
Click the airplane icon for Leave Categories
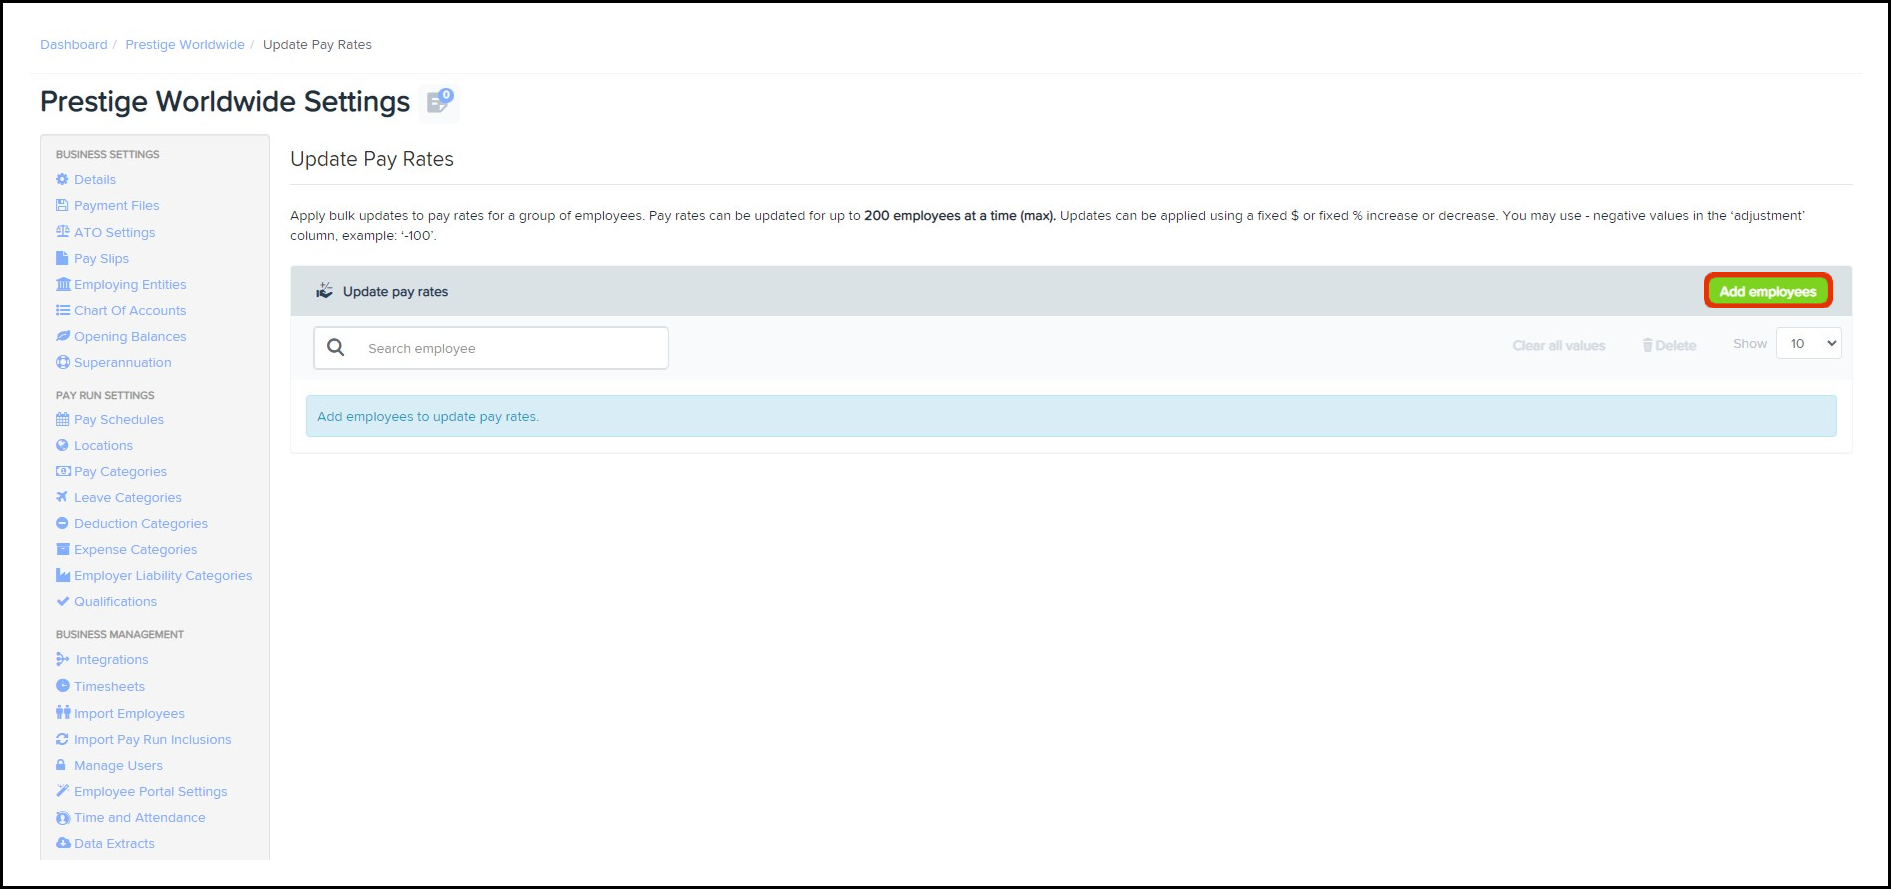coord(63,497)
